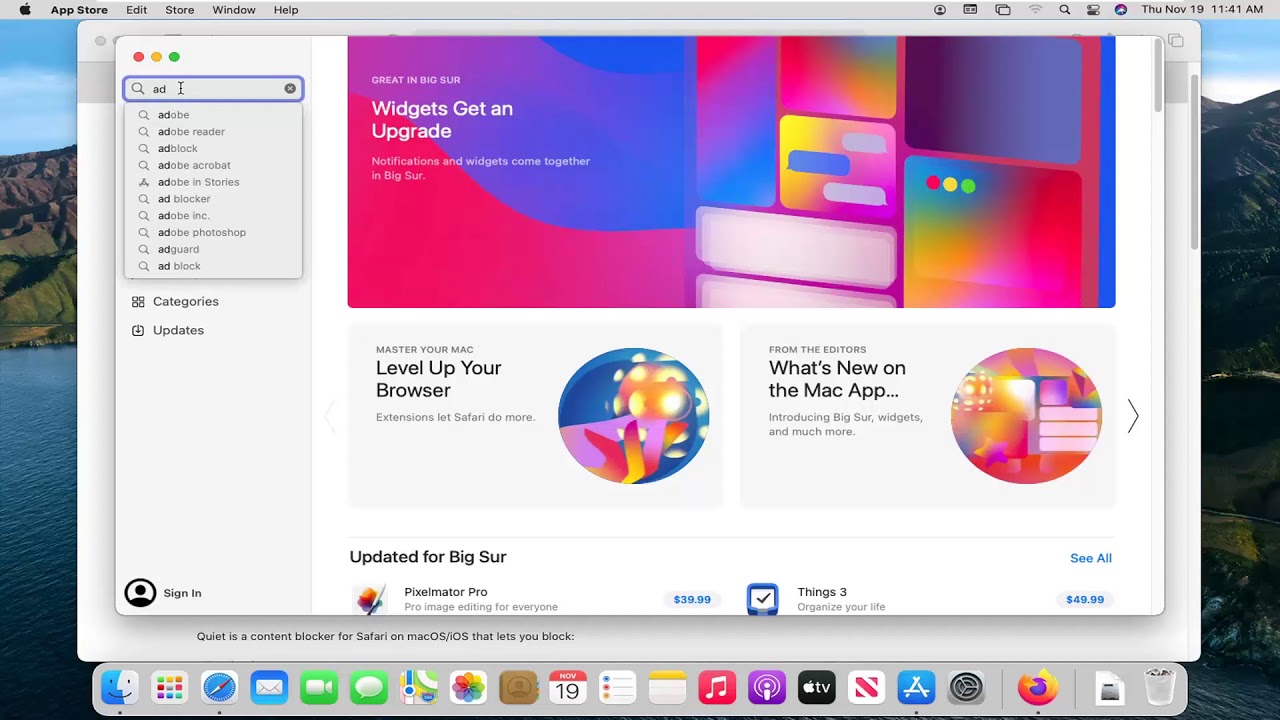This screenshot has height=720, width=1280.
Task: Open the Pixelmator Pro title
Action: (446, 592)
